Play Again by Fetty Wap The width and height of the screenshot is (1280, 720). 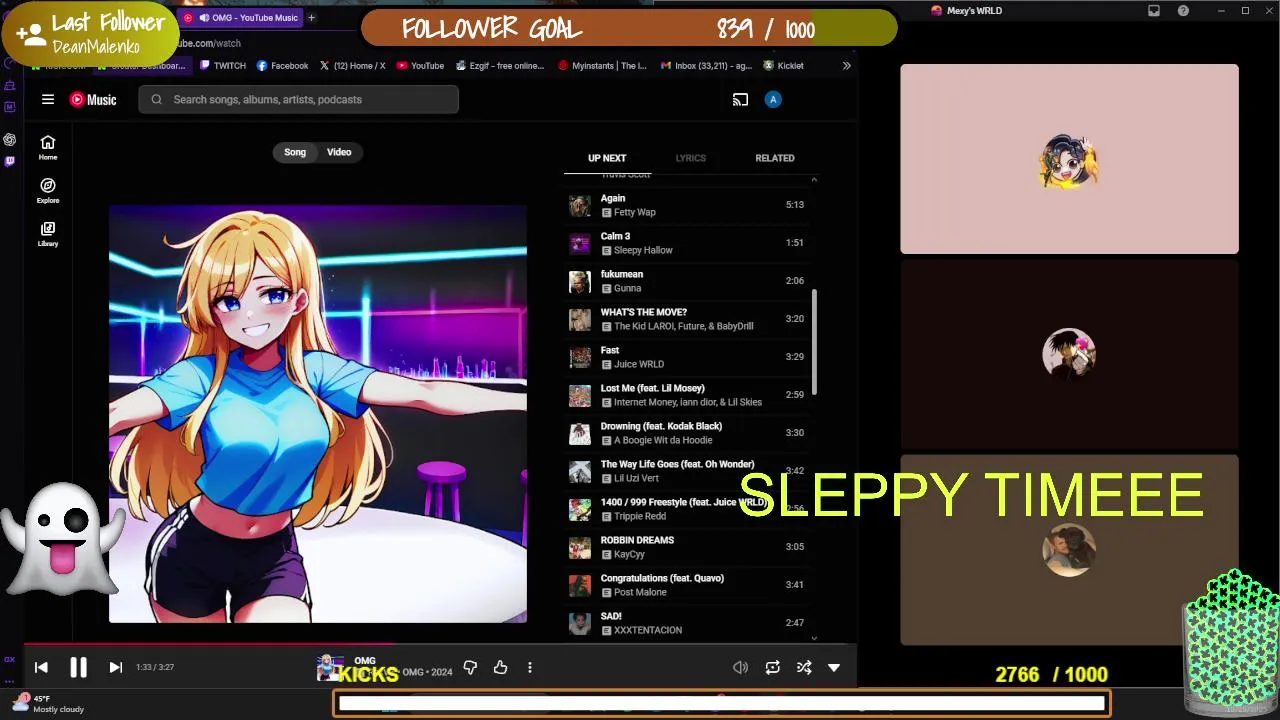tap(686, 205)
